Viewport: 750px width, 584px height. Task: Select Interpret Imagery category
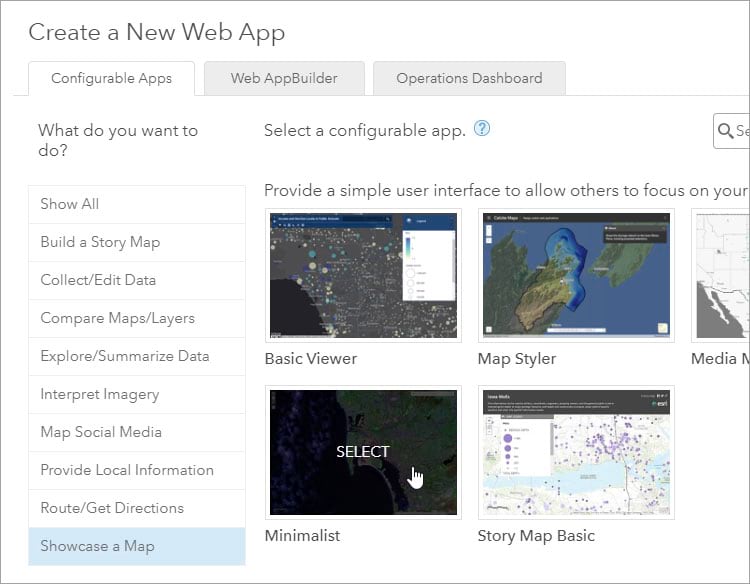pyautogui.click(x=136, y=394)
